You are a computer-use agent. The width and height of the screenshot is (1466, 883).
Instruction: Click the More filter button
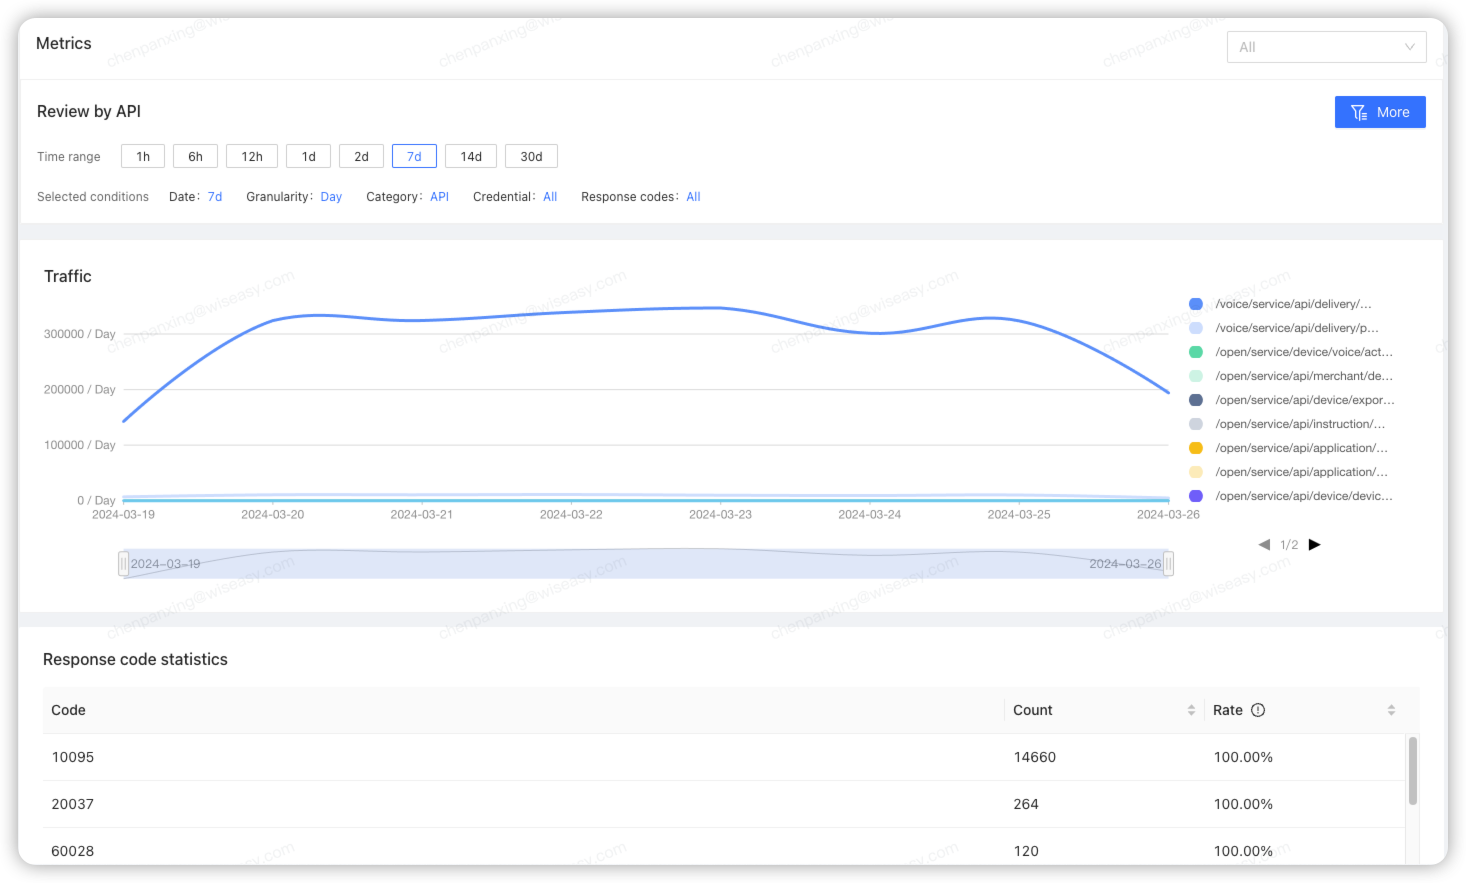1380,112
